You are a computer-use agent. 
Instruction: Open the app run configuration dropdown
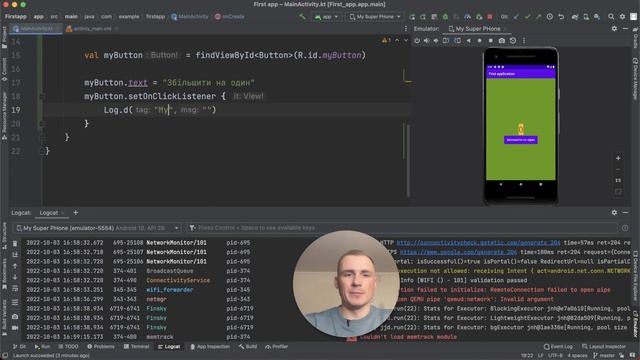[x=327, y=17]
